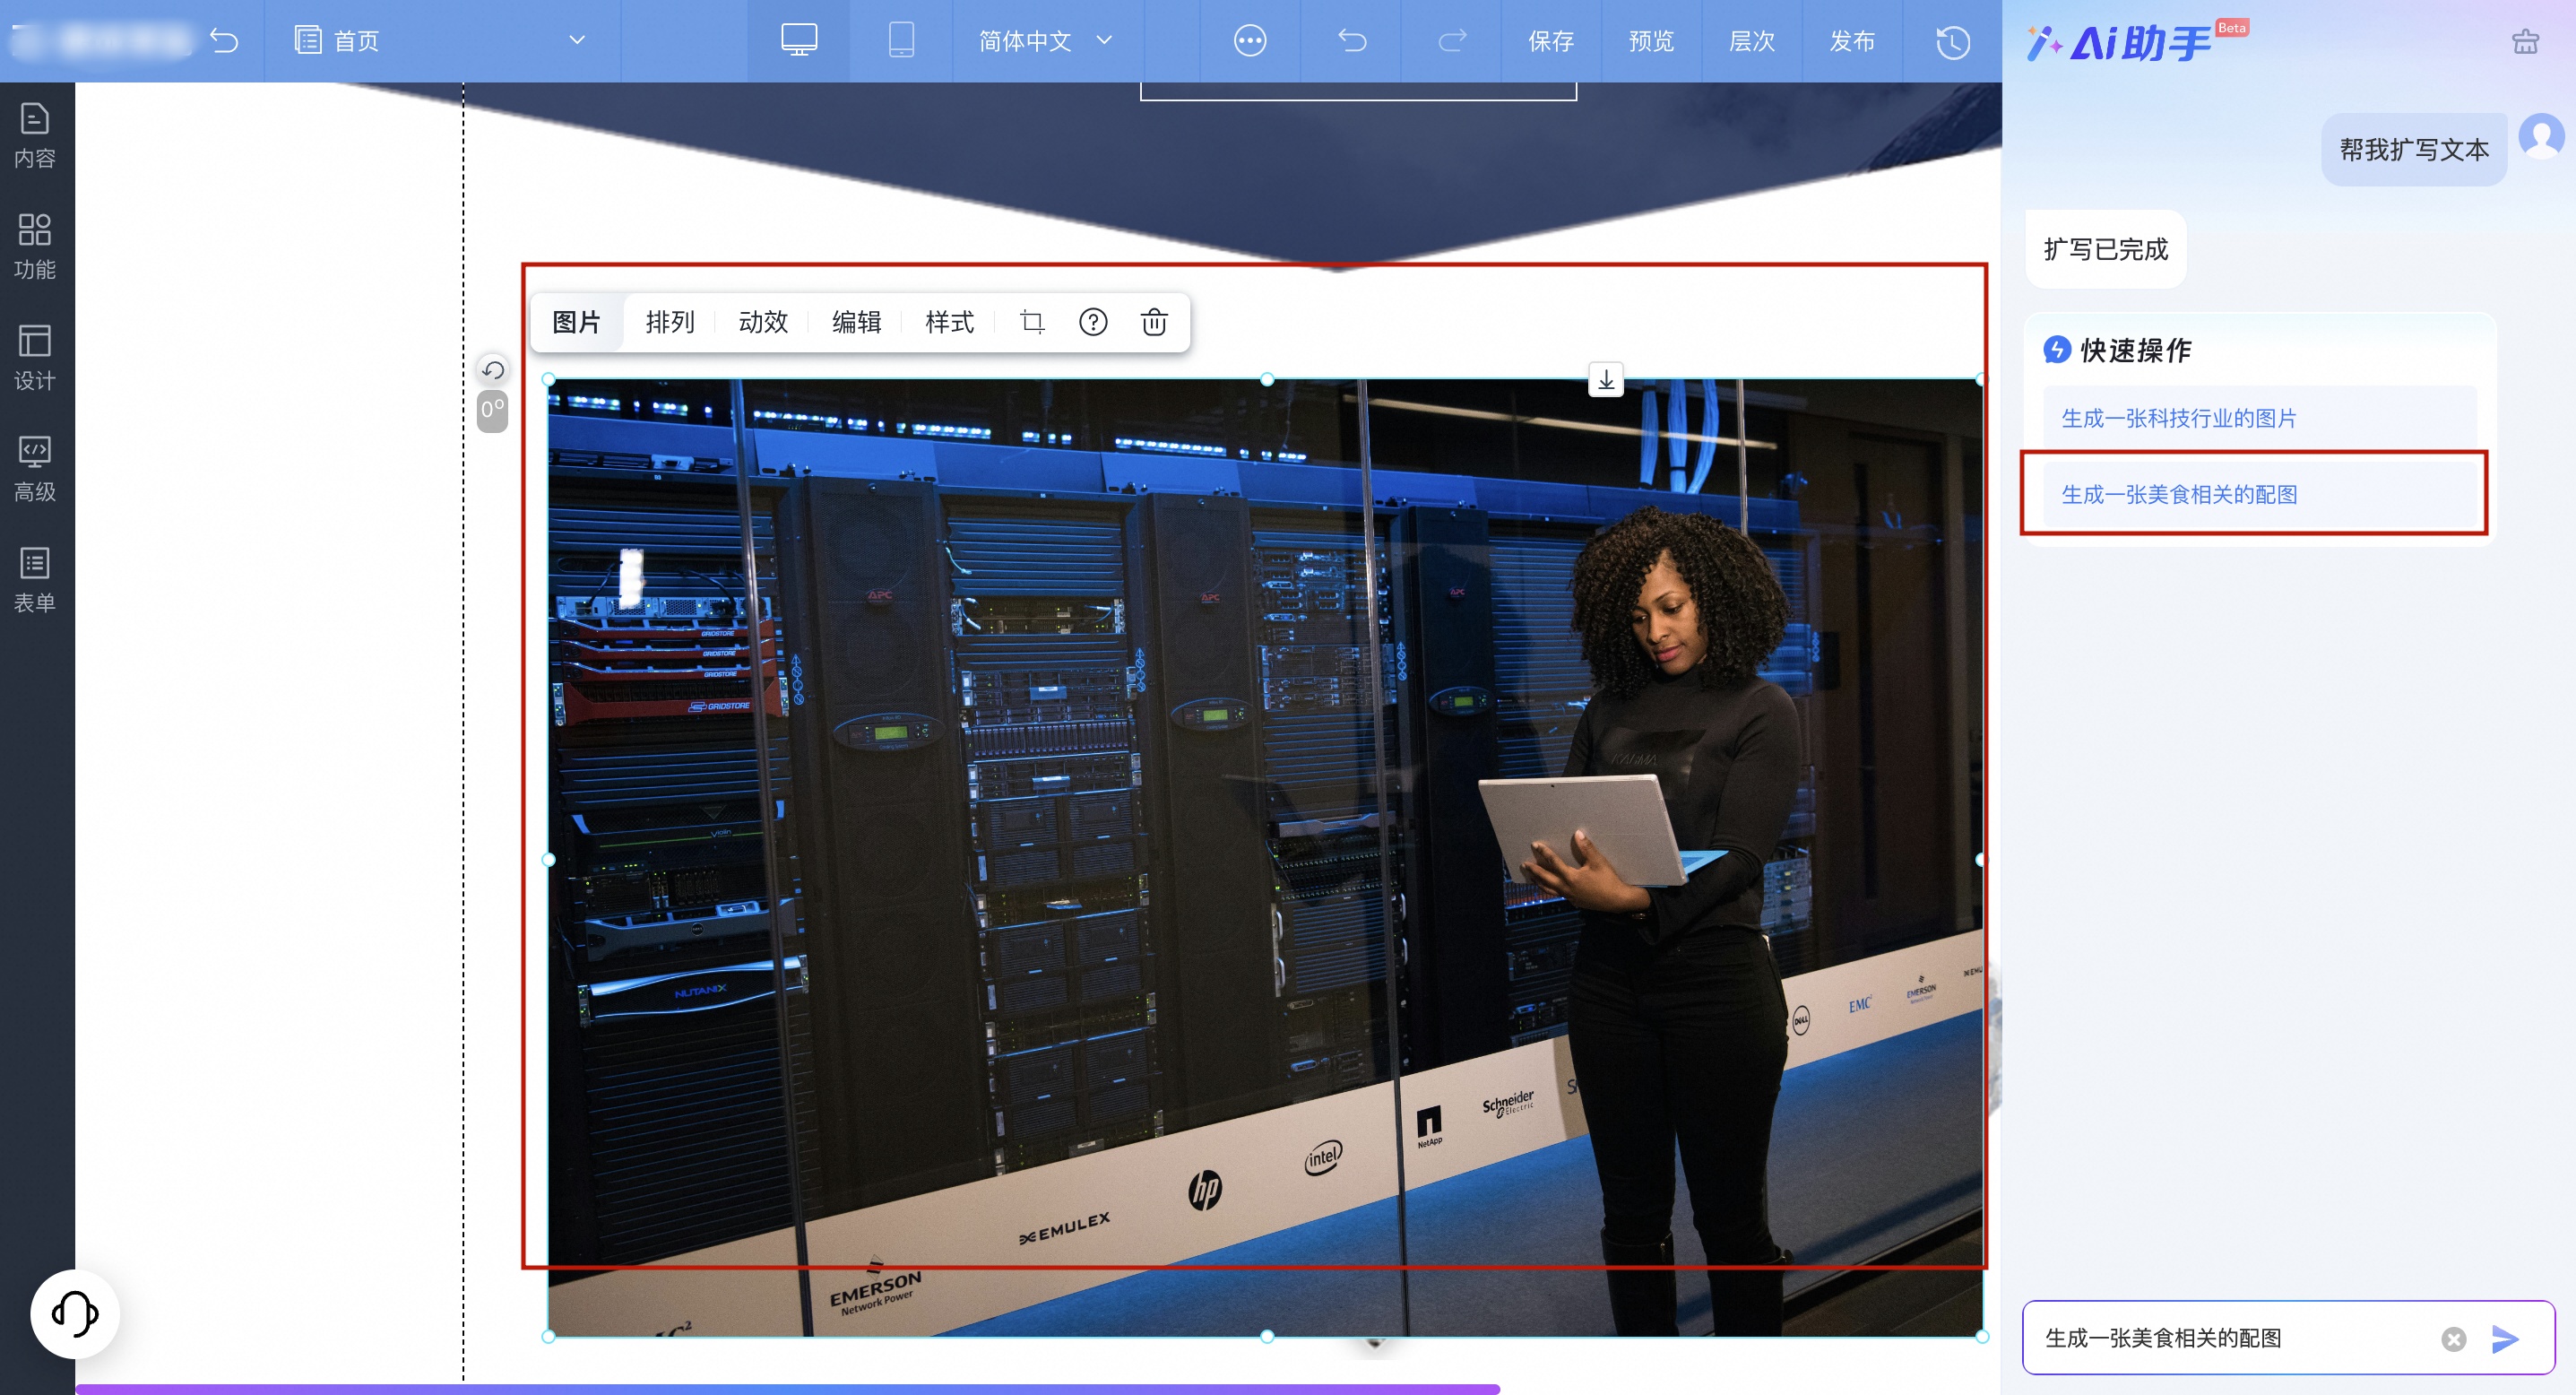The image size is (2576, 1395).
Task: Delete the image with trash icon
Action: point(1154,322)
